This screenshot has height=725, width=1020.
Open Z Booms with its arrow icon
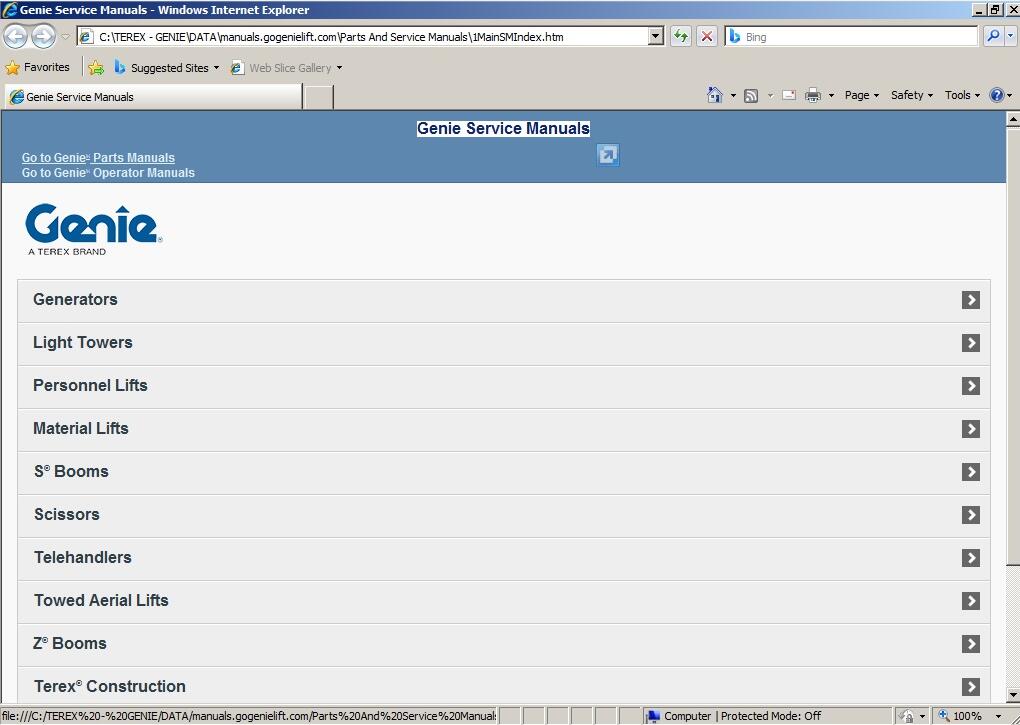(x=971, y=643)
